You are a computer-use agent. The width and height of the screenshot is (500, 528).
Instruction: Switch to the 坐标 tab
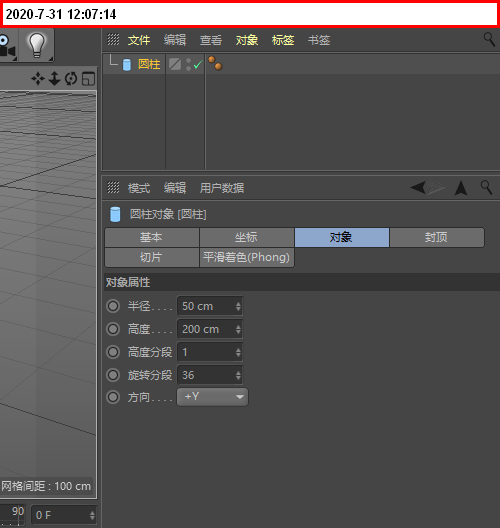[247, 237]
